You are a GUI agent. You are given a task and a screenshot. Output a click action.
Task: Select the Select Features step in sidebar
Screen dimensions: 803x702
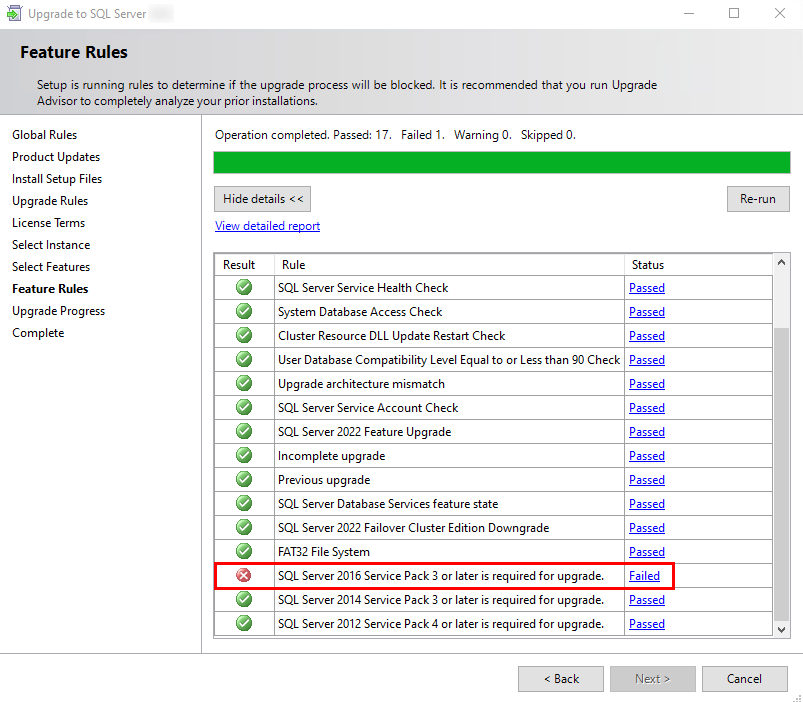[x=51, y=267]
